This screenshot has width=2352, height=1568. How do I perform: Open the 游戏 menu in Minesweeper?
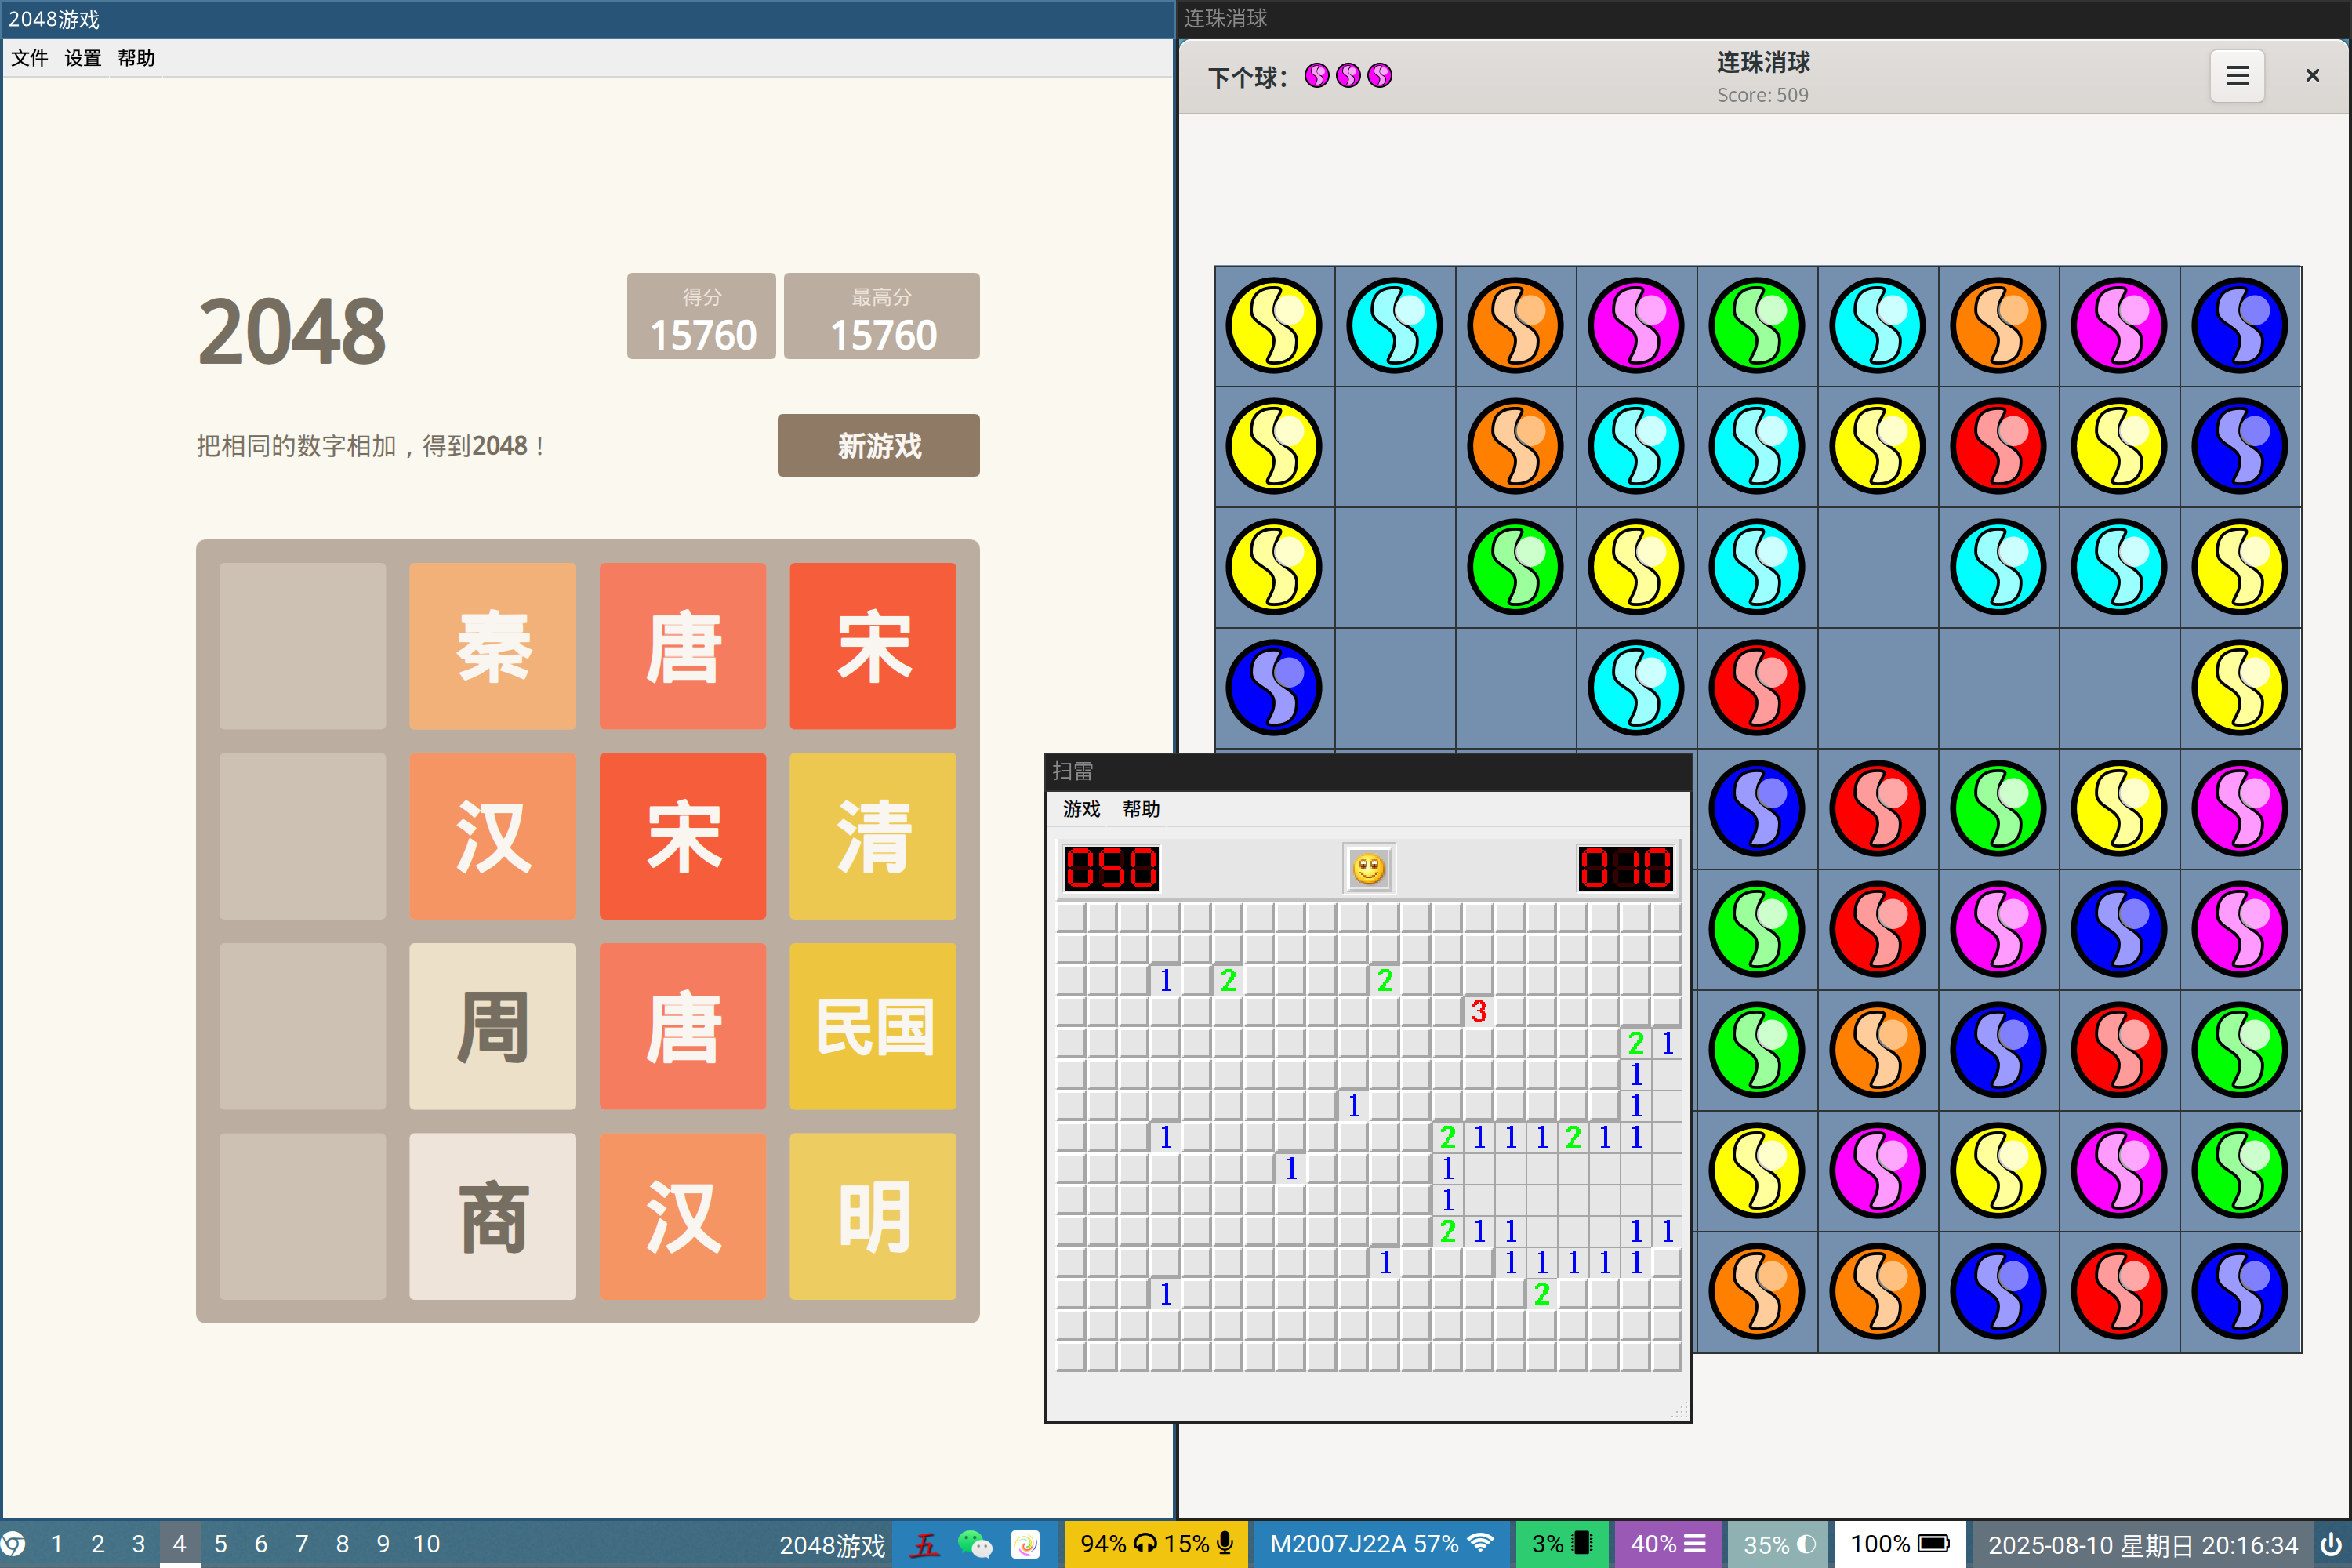click(1081, 809)
